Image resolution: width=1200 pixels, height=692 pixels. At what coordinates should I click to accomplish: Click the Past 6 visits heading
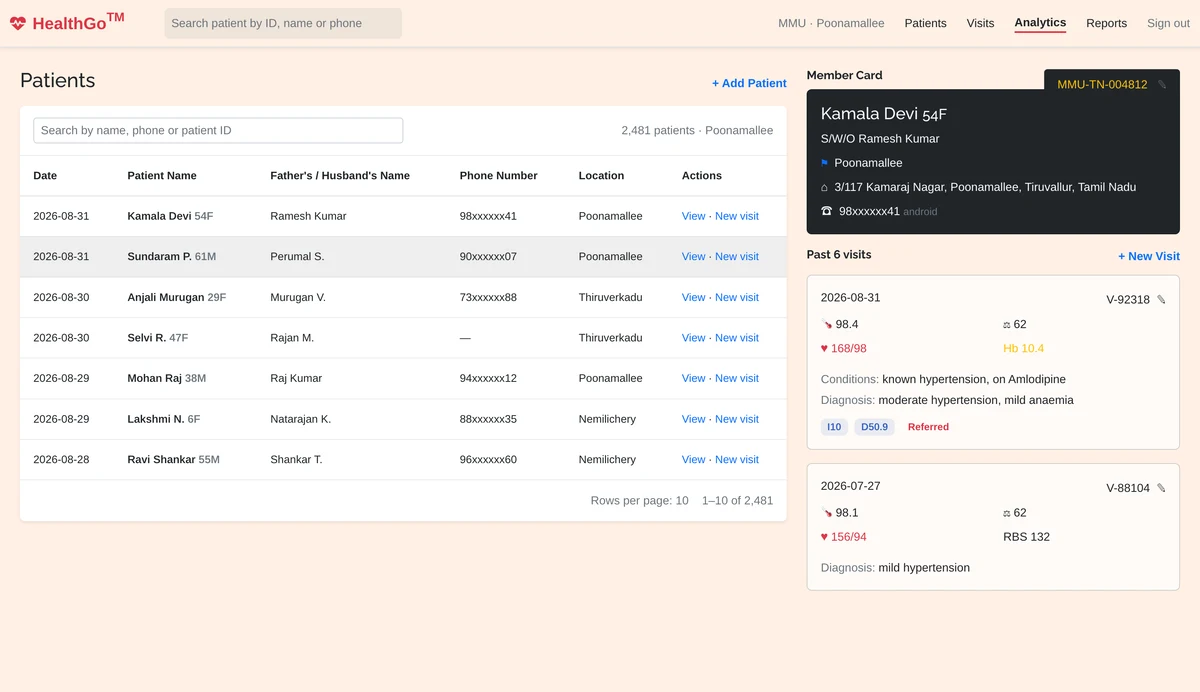[x=839, y=255]
